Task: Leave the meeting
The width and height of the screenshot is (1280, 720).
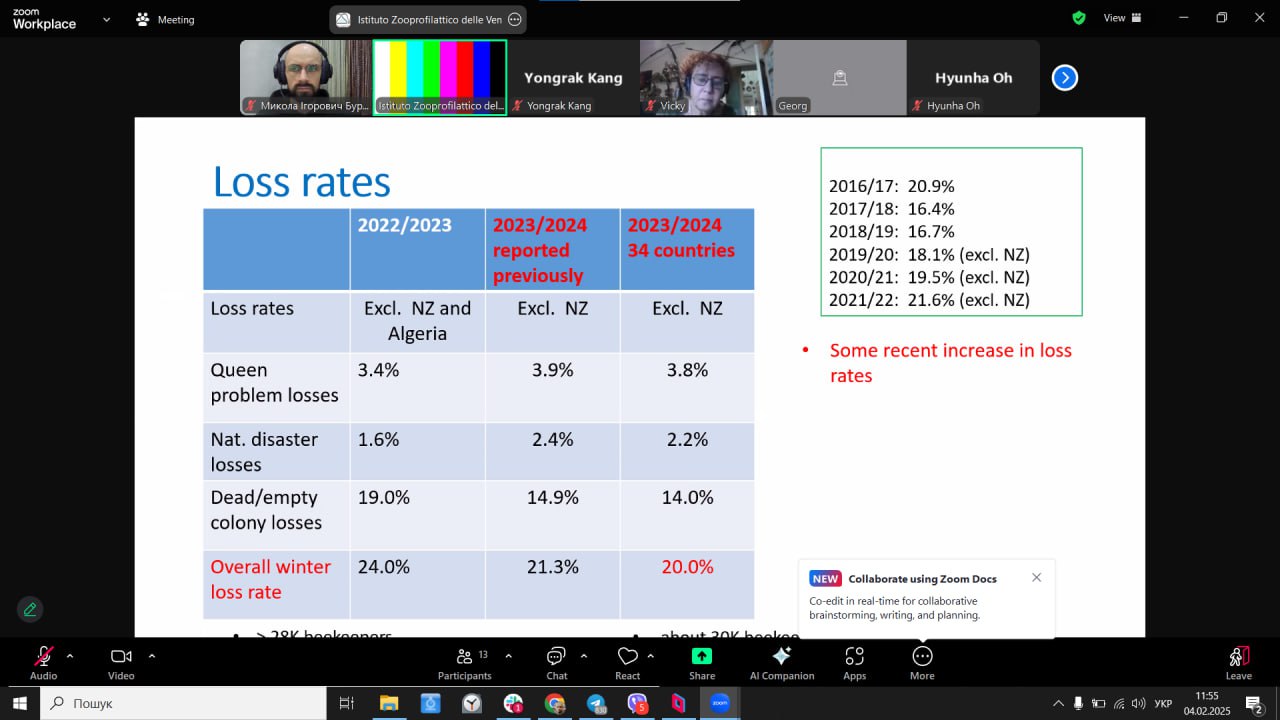Action: 1238,662
